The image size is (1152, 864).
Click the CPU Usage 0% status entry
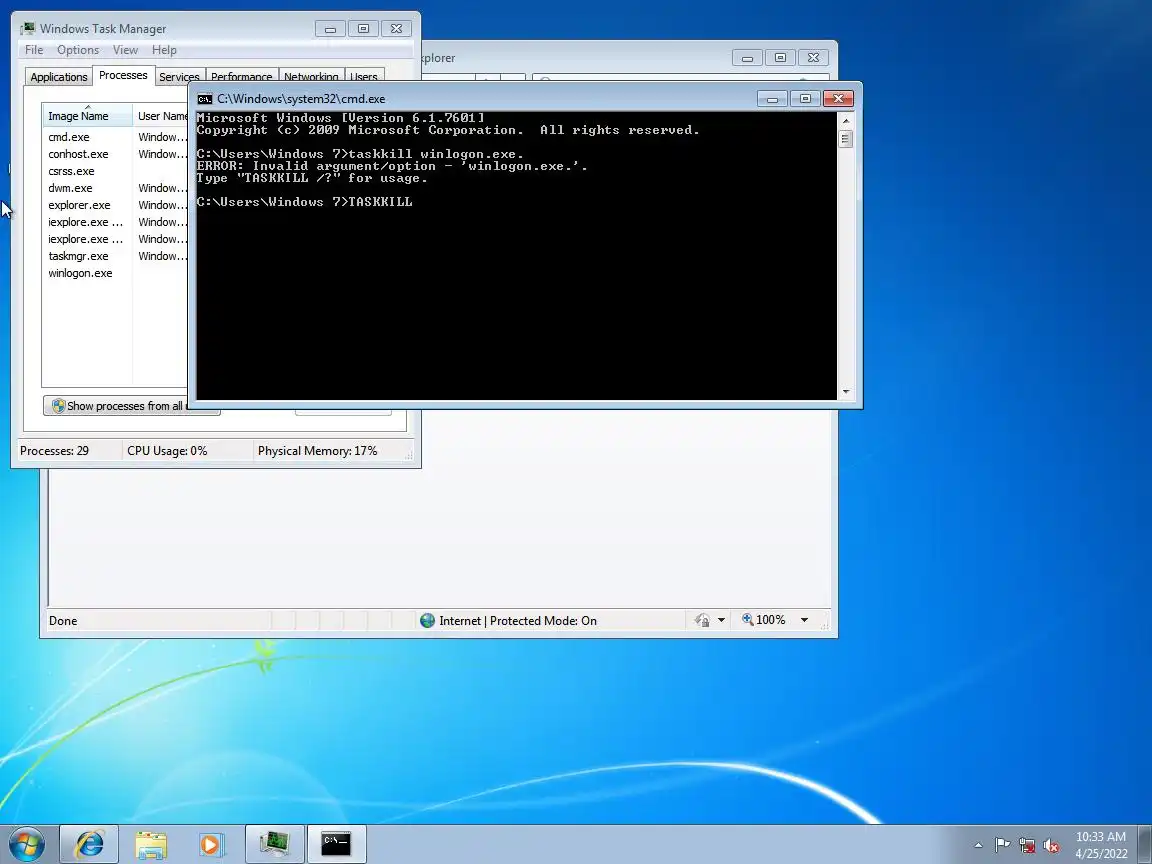click(167, 450)
